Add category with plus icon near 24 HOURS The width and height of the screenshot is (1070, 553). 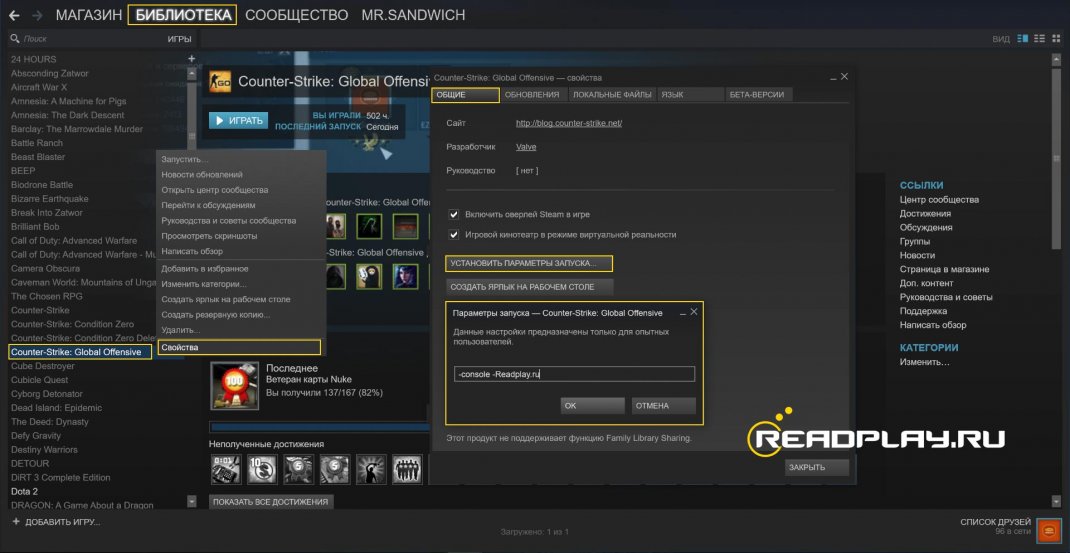(x=192, y=59)
